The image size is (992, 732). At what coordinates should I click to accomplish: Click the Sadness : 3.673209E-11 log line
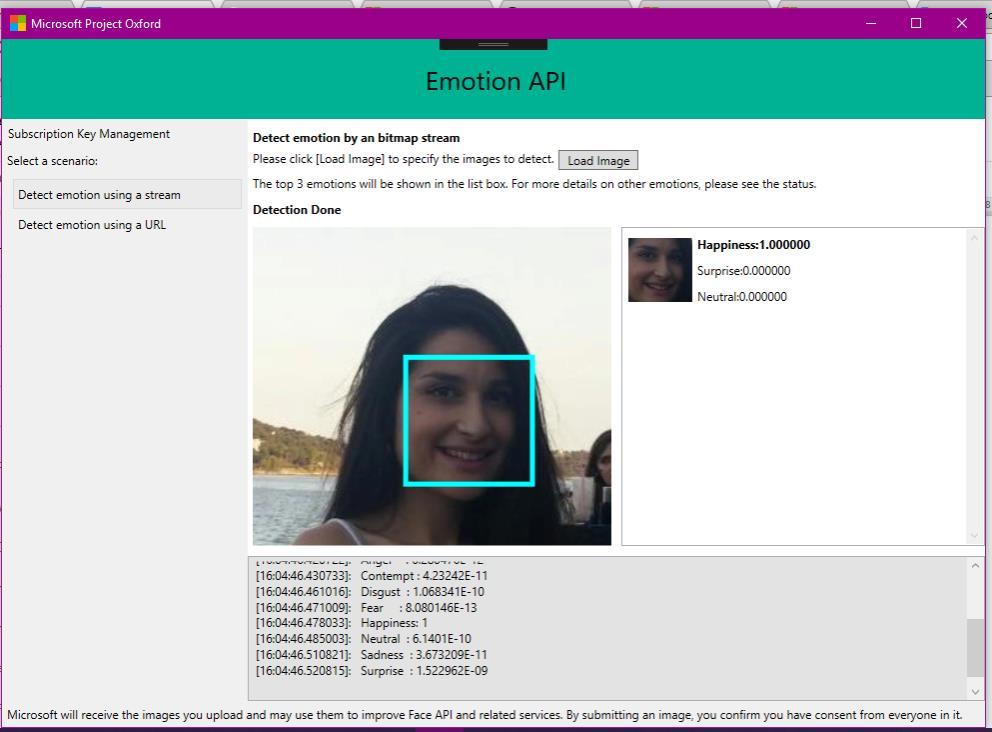(371, 654)
